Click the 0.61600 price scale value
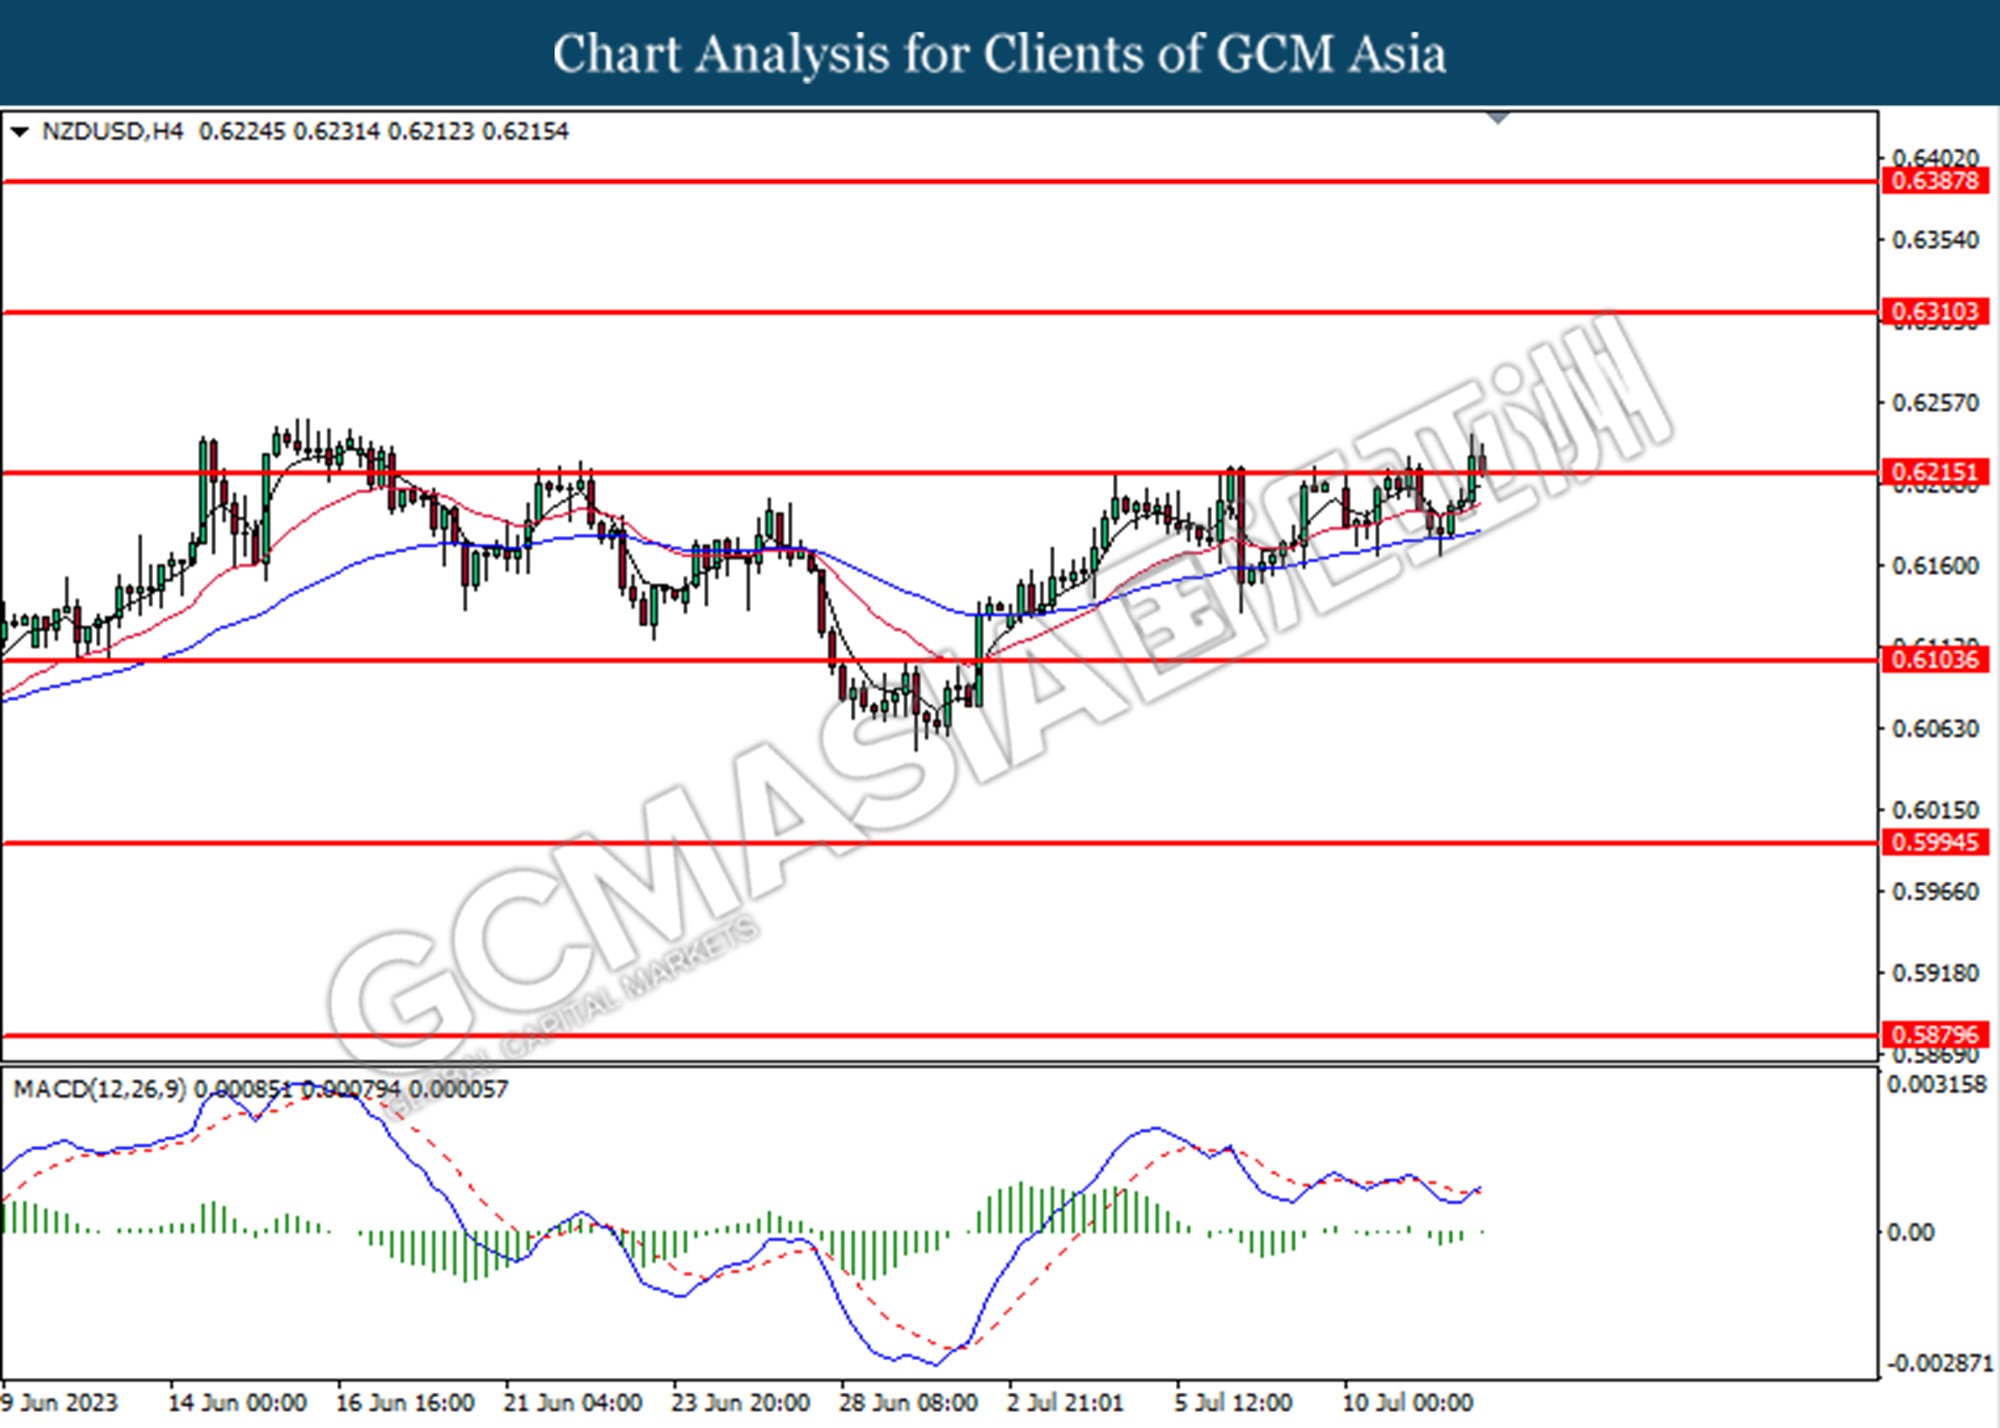2000x1428 pixels. 1935,566
